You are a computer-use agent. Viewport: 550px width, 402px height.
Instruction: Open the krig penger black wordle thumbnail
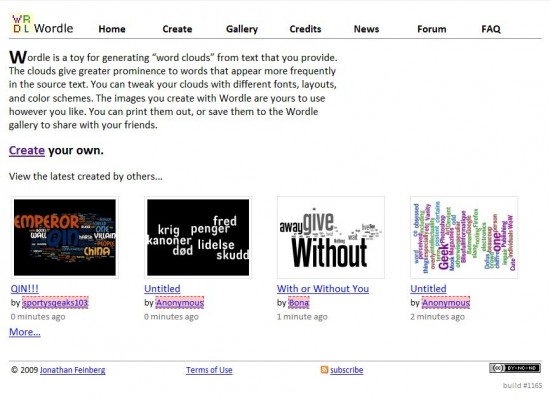click(198, 237)
